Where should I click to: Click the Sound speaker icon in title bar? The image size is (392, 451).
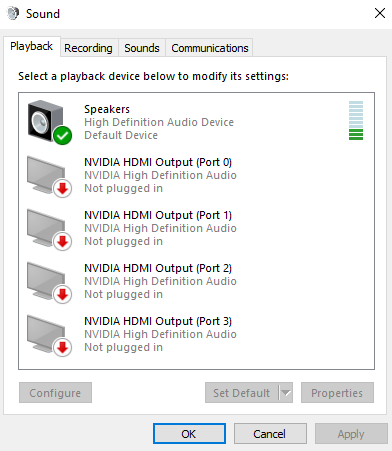(x=13, y=14)
